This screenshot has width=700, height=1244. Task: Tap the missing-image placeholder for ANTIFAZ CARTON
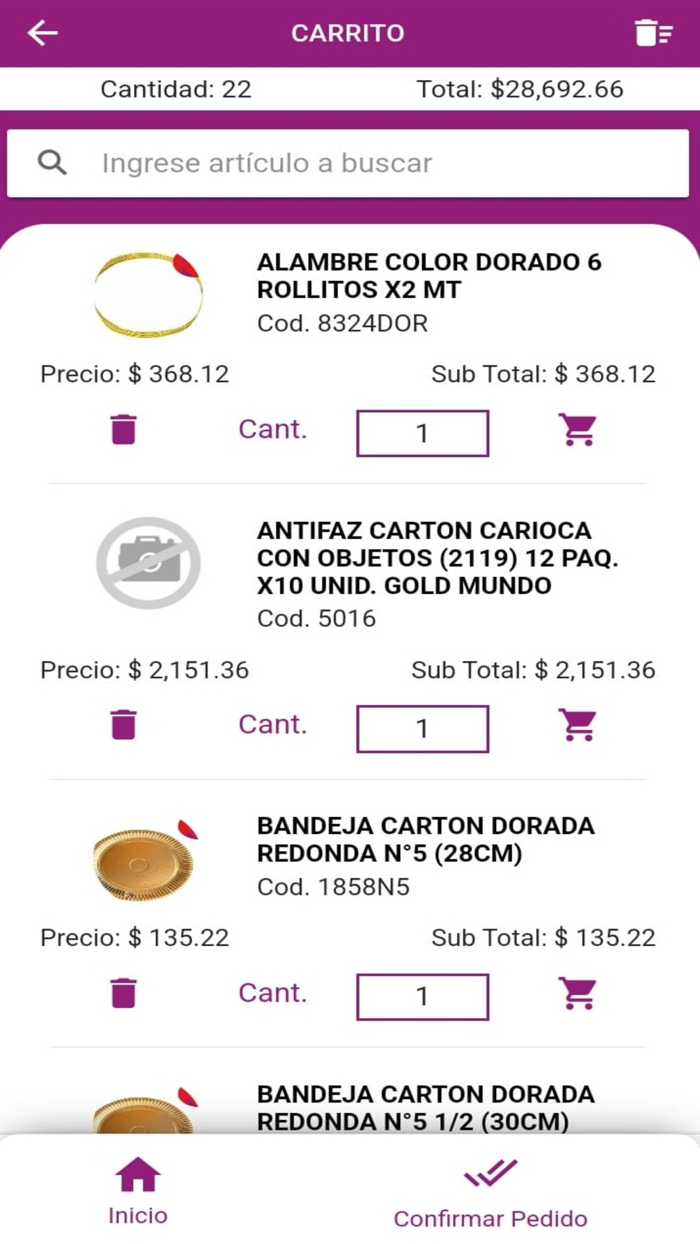tap(148, 562)
